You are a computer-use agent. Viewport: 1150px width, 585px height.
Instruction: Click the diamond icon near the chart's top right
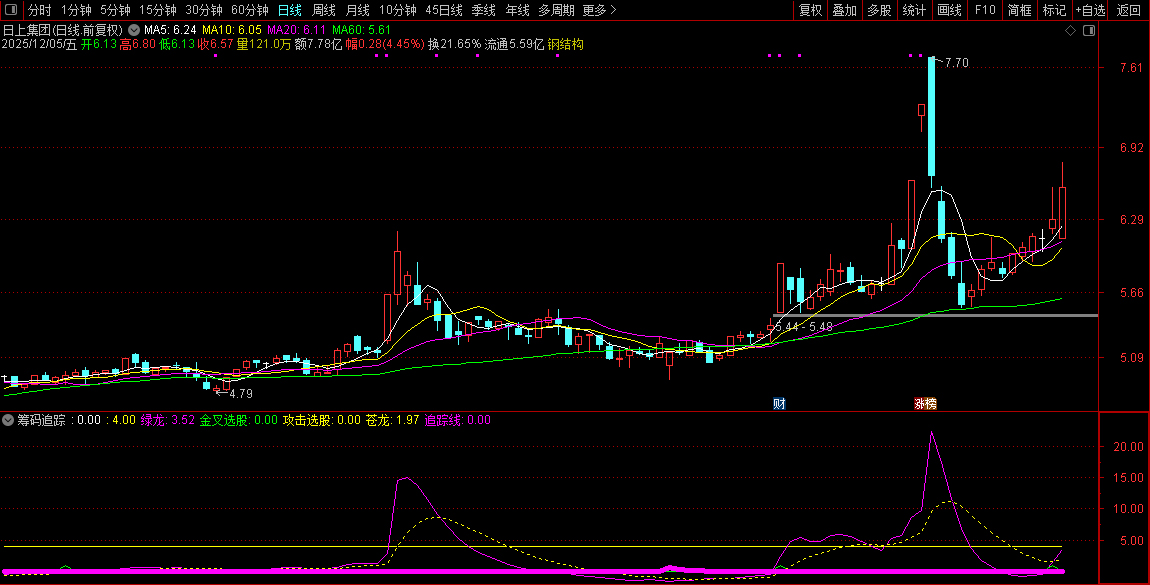(1070, 31)
